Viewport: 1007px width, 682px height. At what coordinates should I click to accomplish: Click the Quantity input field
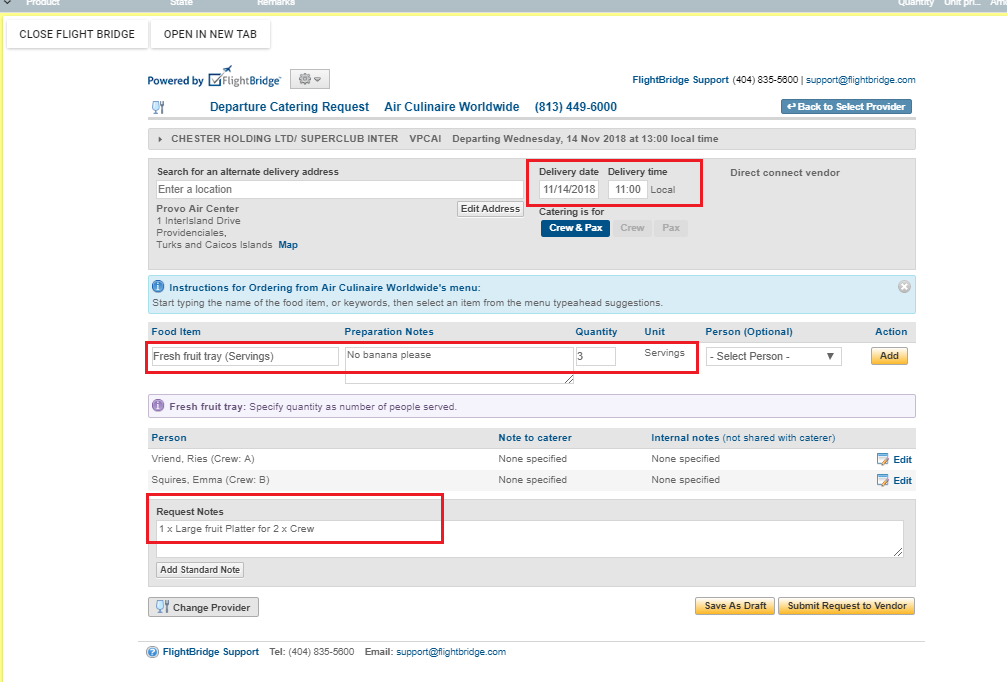[x=596, y=356]
